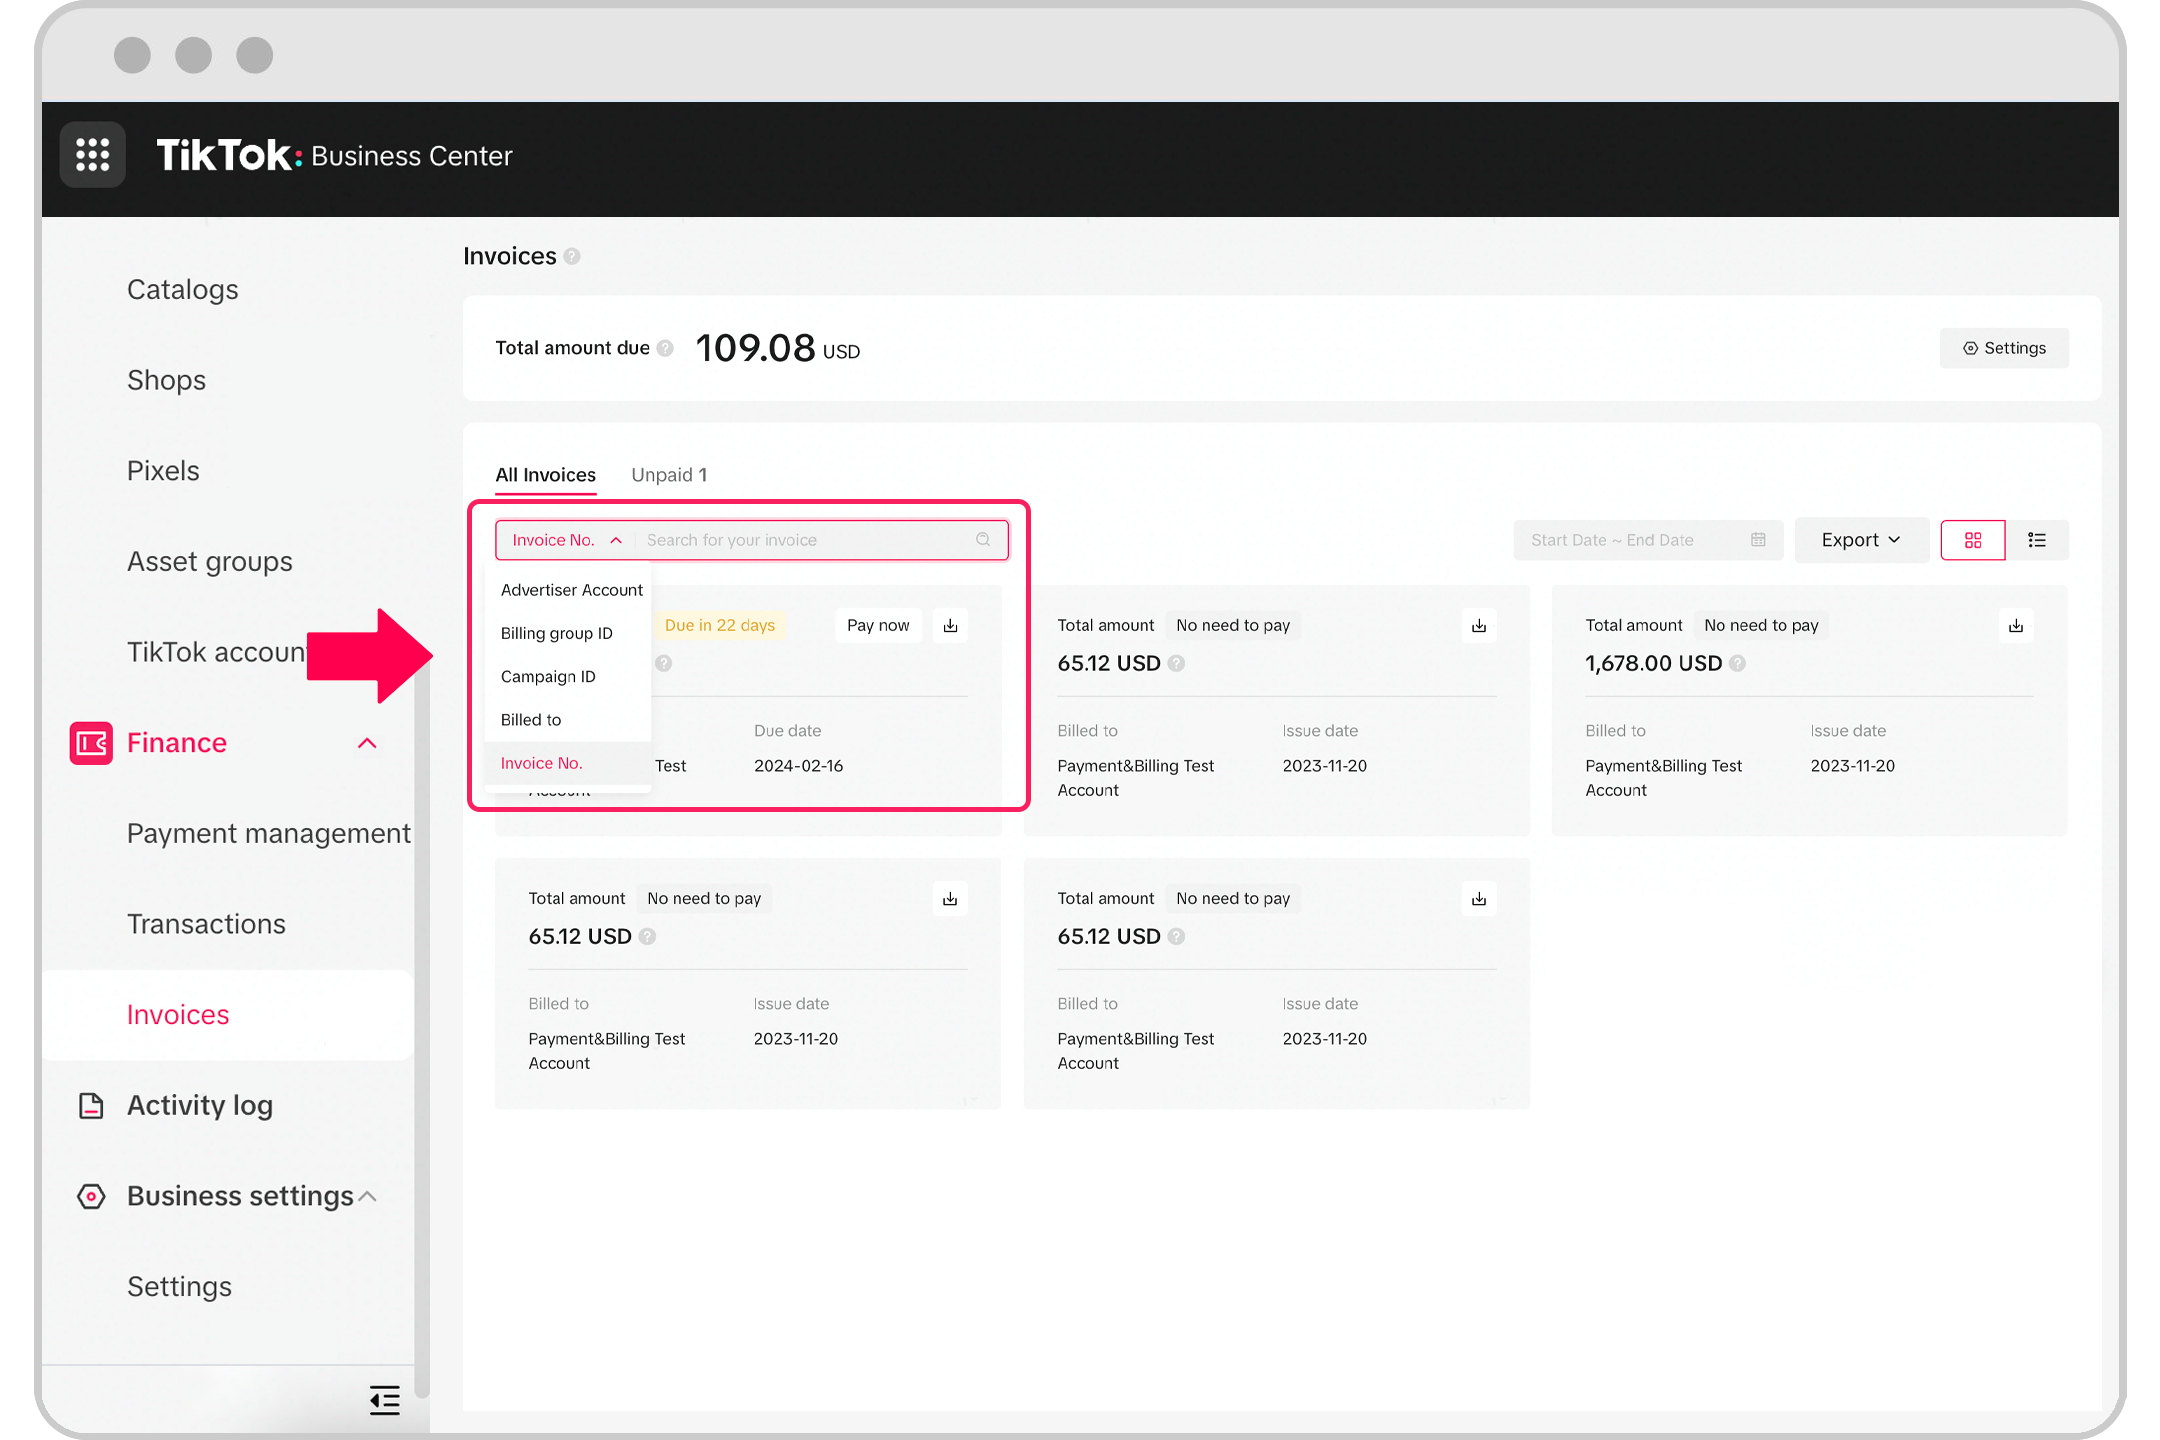Viewport: 2160px width, 1440px height.
Task: Click the search magnifier in the invoice search bar
Action: 983,540
